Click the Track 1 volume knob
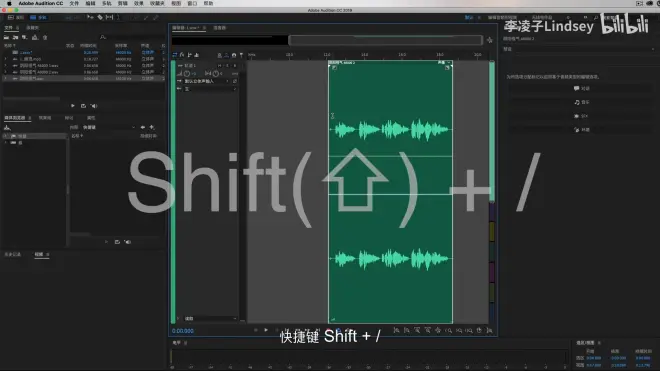Image resolution: width=660 pixels, height=371 pixels. [x=187, y=73]
